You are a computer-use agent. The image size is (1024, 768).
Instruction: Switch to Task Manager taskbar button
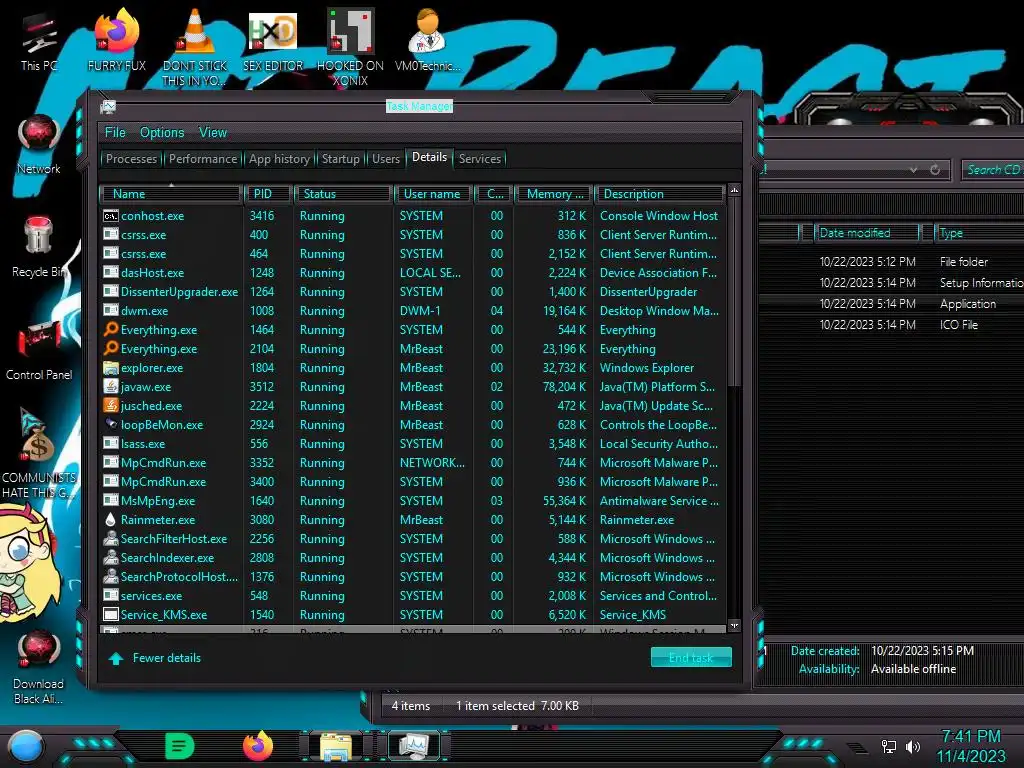click(413, 746)
